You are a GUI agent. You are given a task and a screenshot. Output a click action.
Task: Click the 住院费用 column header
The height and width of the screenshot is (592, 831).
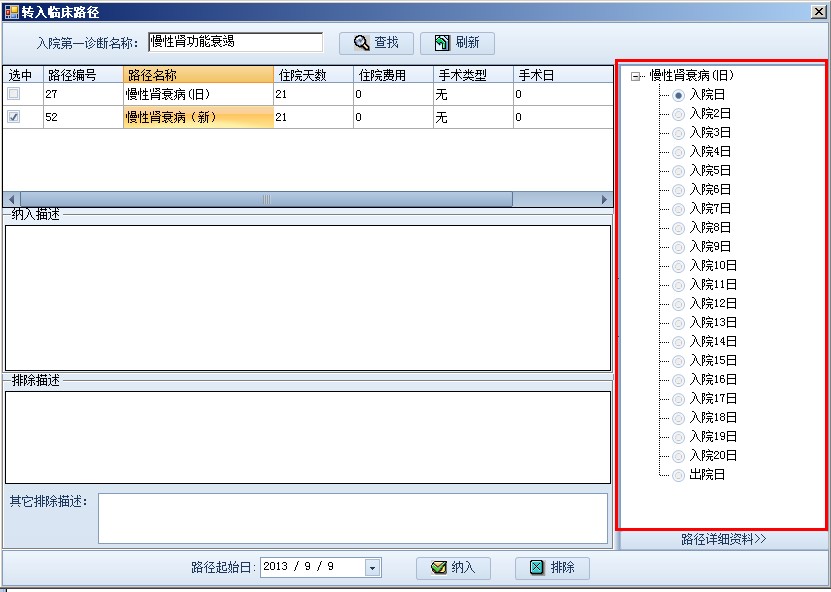393,75
